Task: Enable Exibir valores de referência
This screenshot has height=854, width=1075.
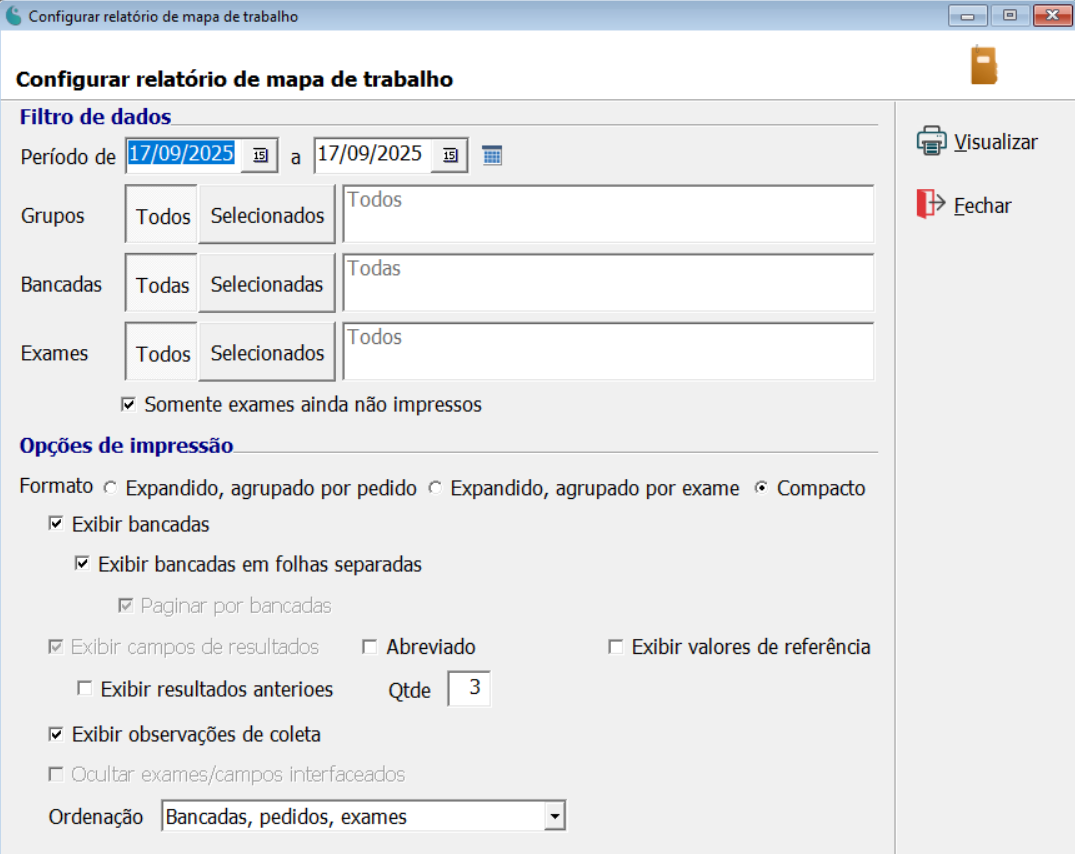Action: (615, 646)
